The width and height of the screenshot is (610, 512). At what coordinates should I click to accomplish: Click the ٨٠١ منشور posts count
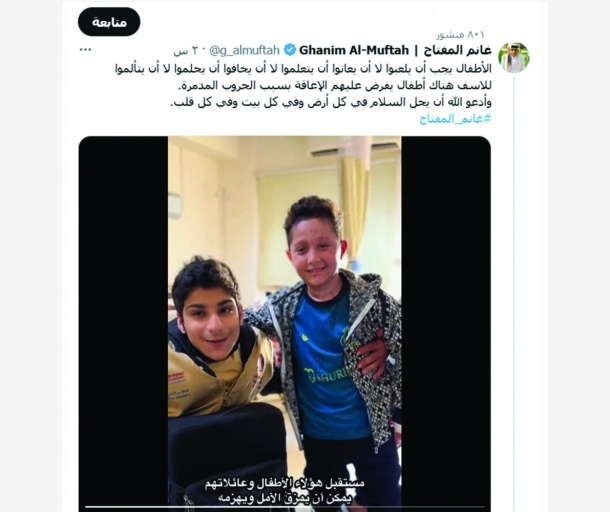(460, 35)
